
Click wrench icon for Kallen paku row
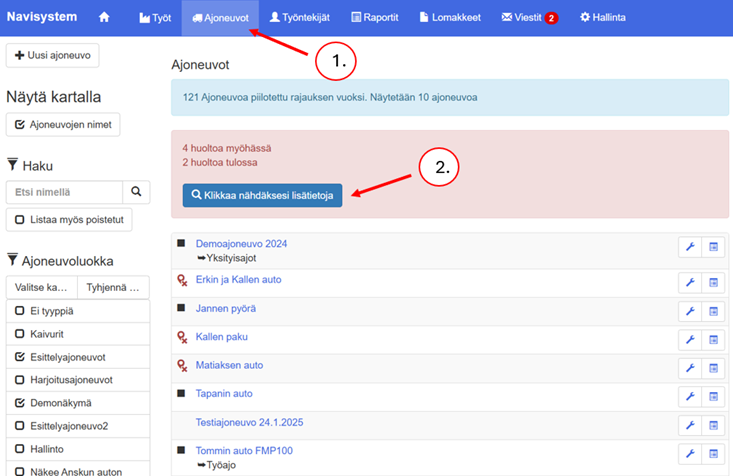pyautogui.click(x=689, y=340)
